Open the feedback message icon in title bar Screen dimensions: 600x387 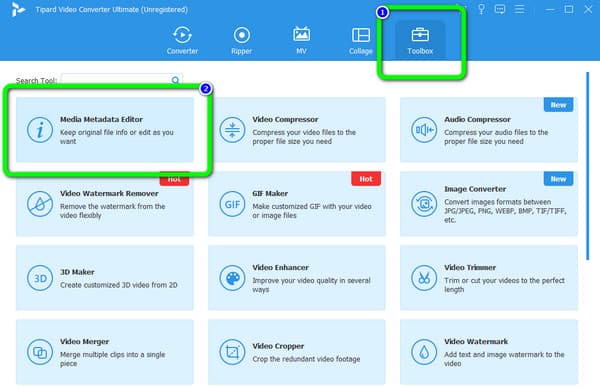point(500,9)
